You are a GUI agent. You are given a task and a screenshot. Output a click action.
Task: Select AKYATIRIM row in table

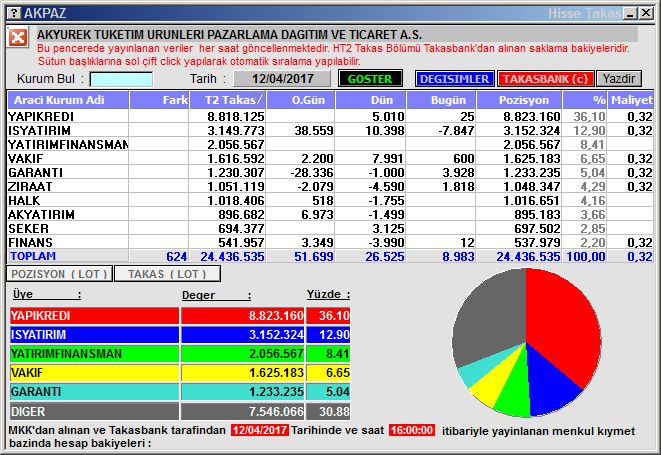[330, 214]
